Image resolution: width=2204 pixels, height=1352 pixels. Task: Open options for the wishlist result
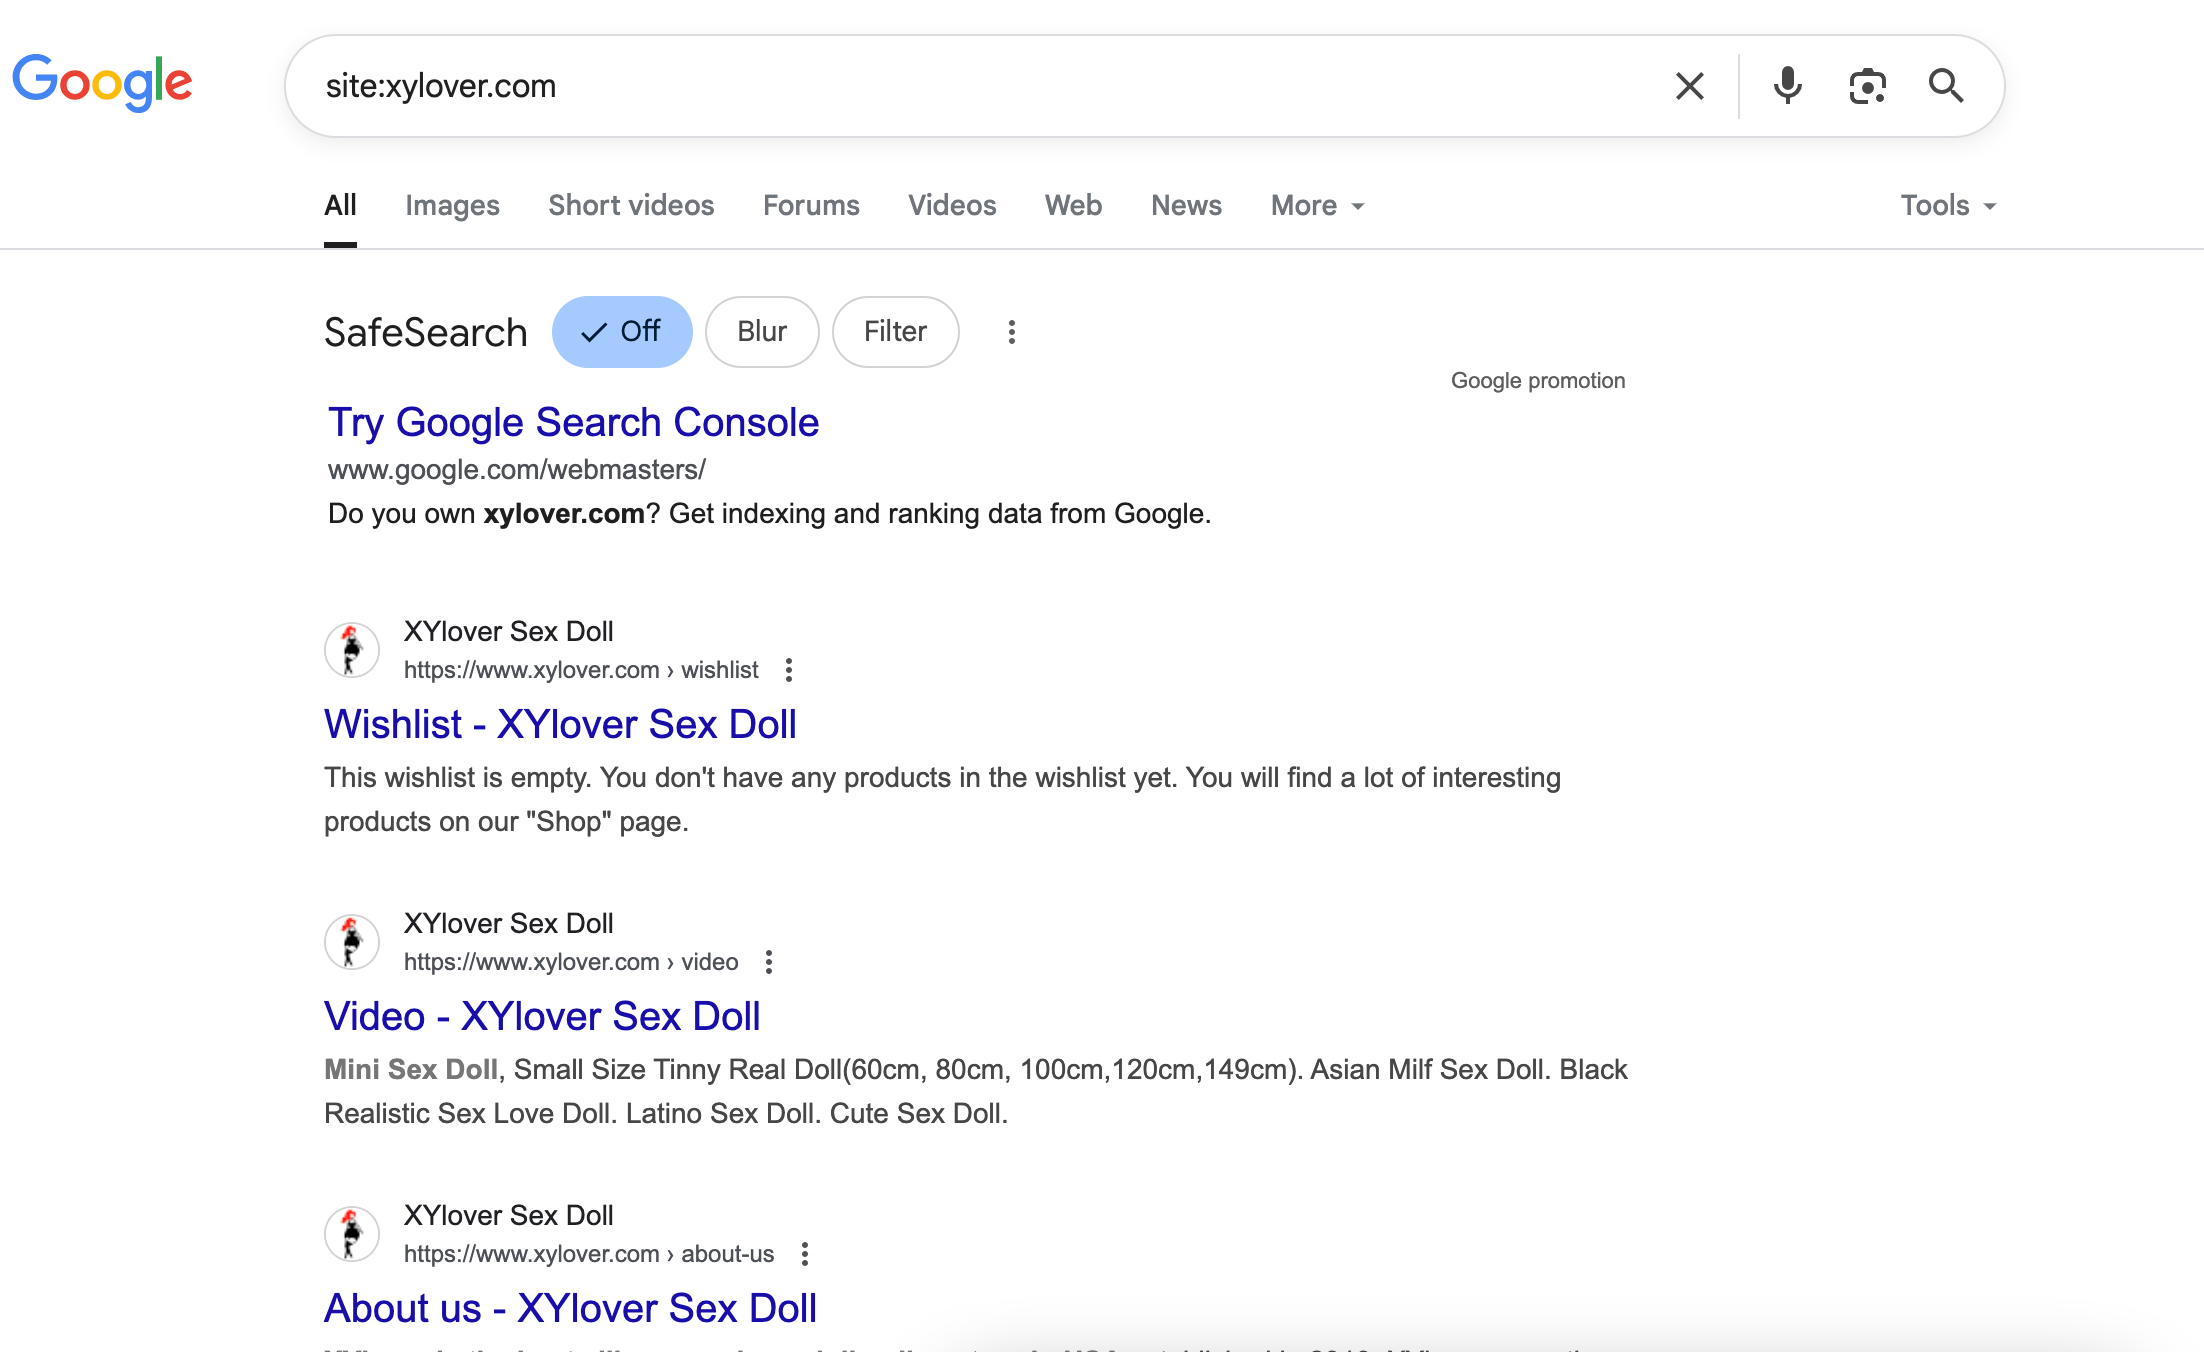tap(789, 670)
